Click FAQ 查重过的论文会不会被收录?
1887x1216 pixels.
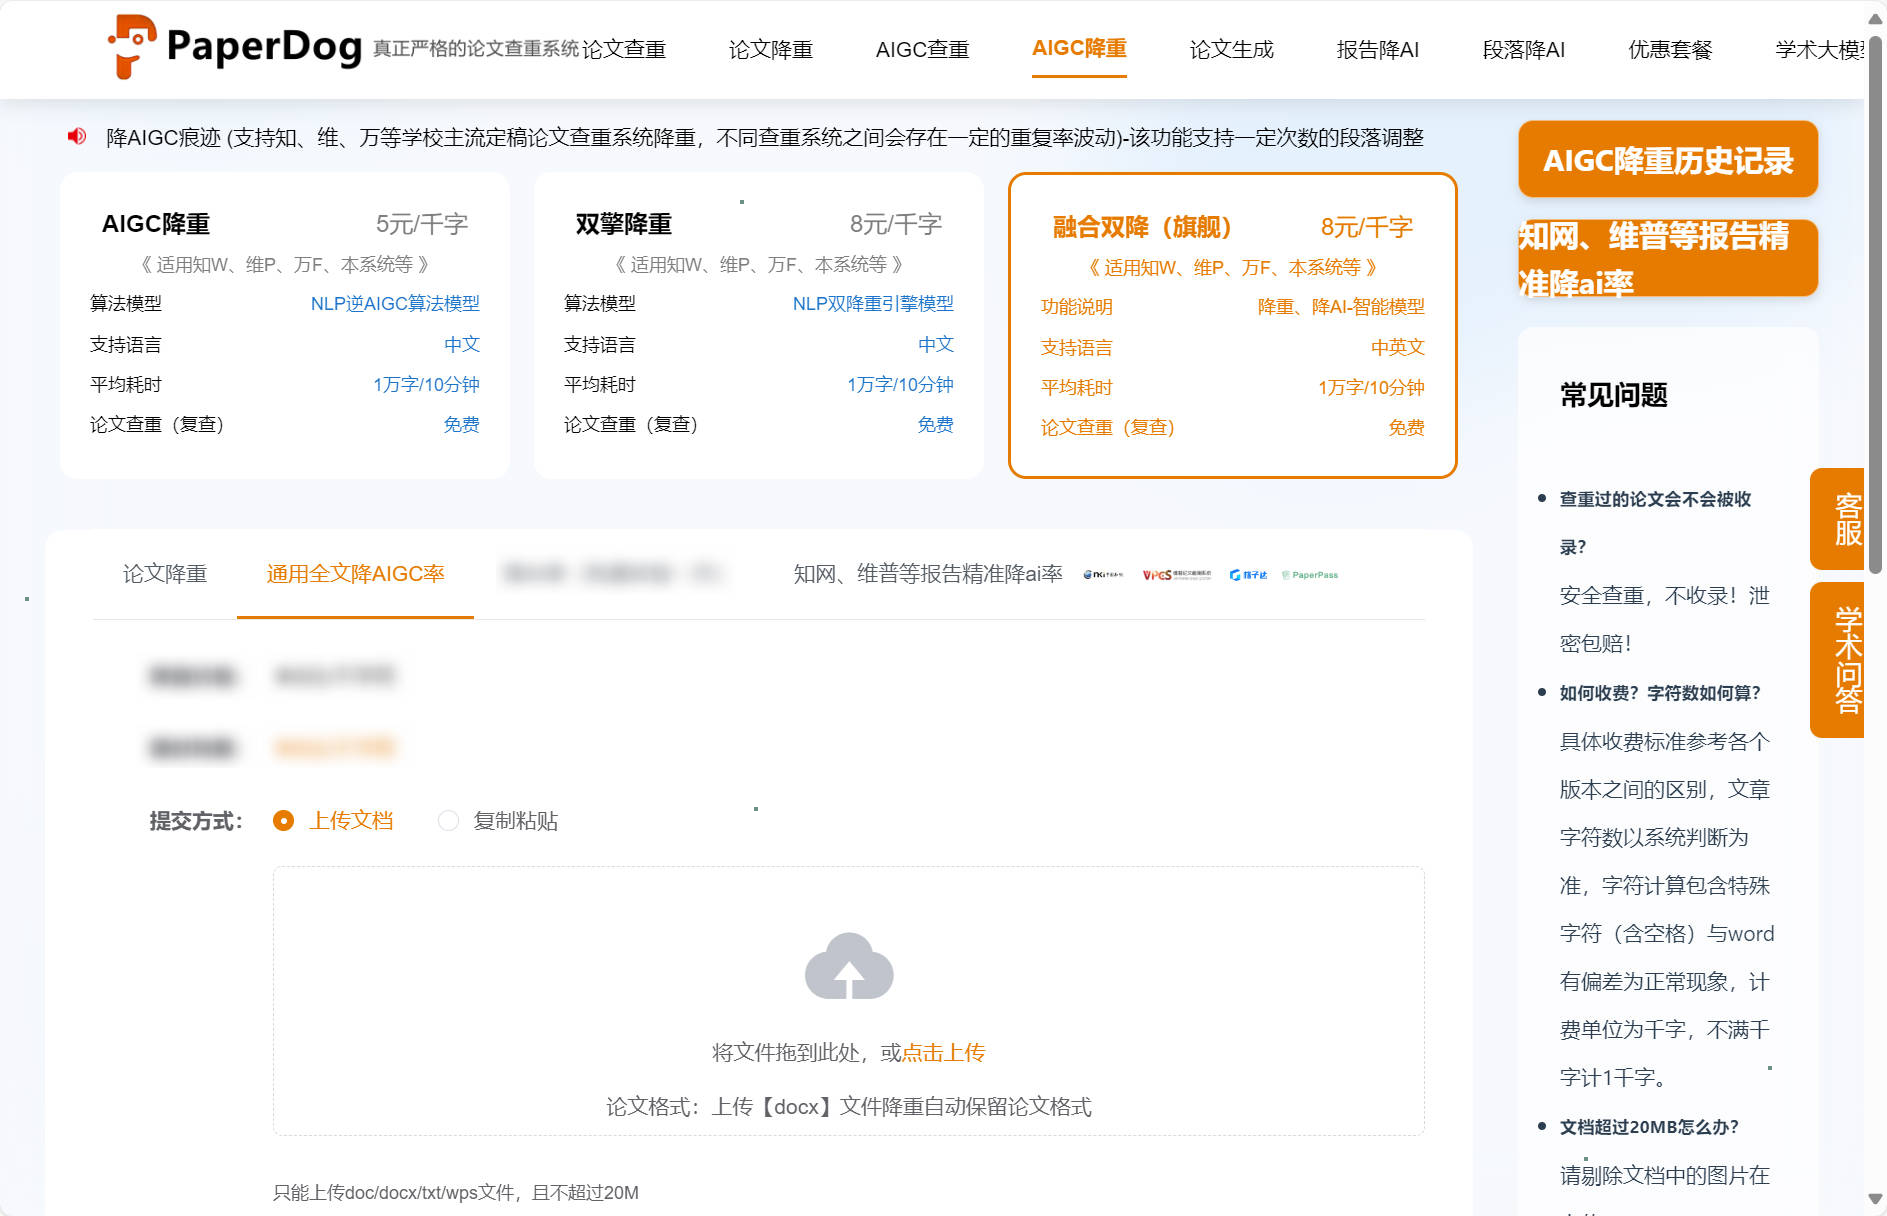(x=1656, y=523)
